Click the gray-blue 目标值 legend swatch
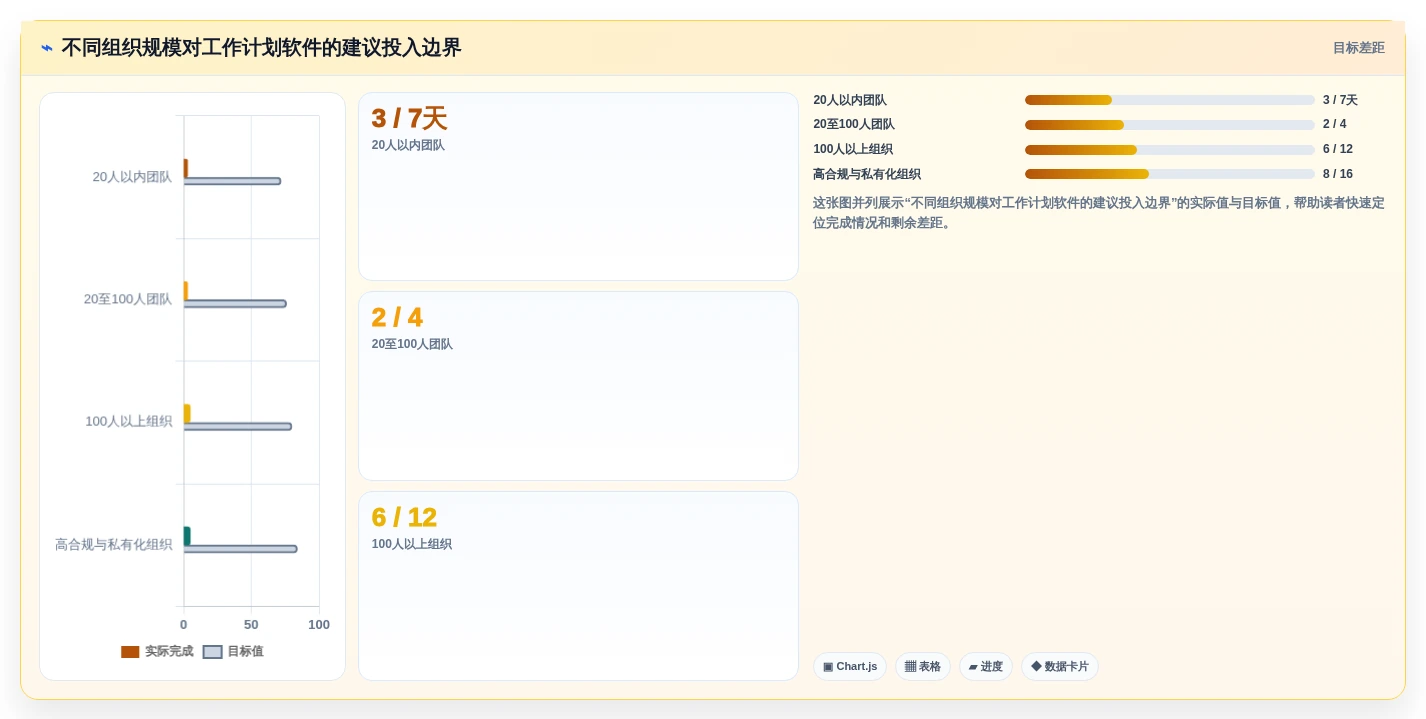The width and height of the screenshot is (1426, 719). click(212, 652)
